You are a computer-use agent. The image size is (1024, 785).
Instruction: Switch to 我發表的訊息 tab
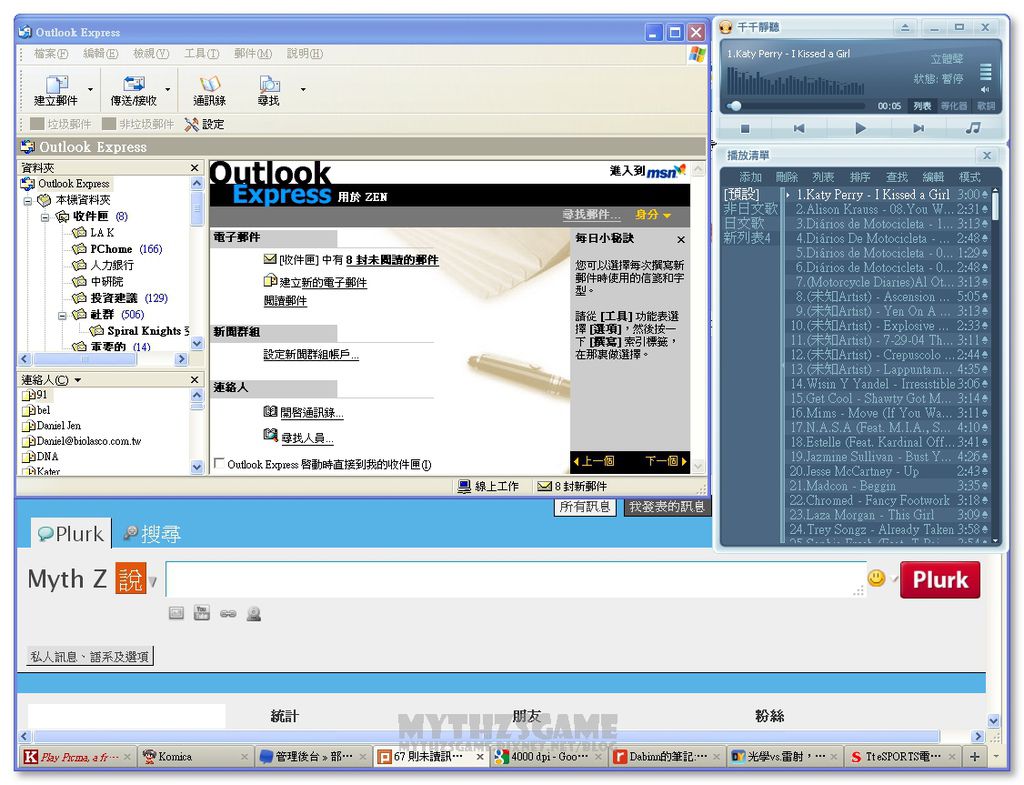click(x=666, y=507)
